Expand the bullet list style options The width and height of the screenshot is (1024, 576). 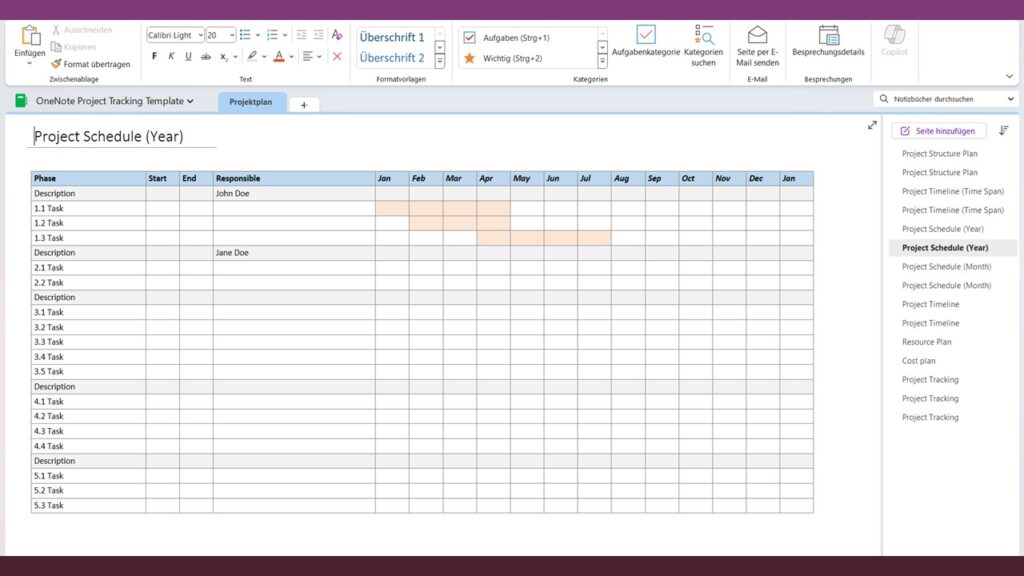coord(257,35)
